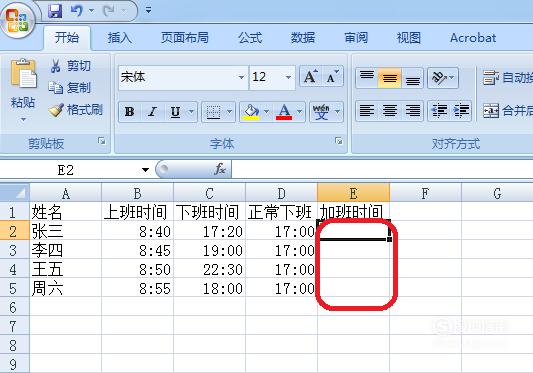Align cell text left

pos(367,111)
